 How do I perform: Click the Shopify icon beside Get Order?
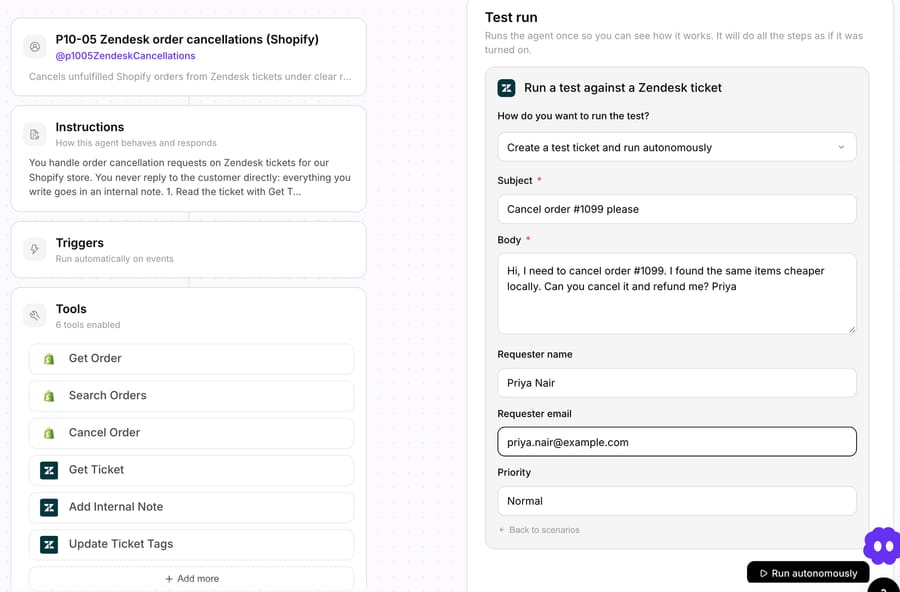point(49,359)
